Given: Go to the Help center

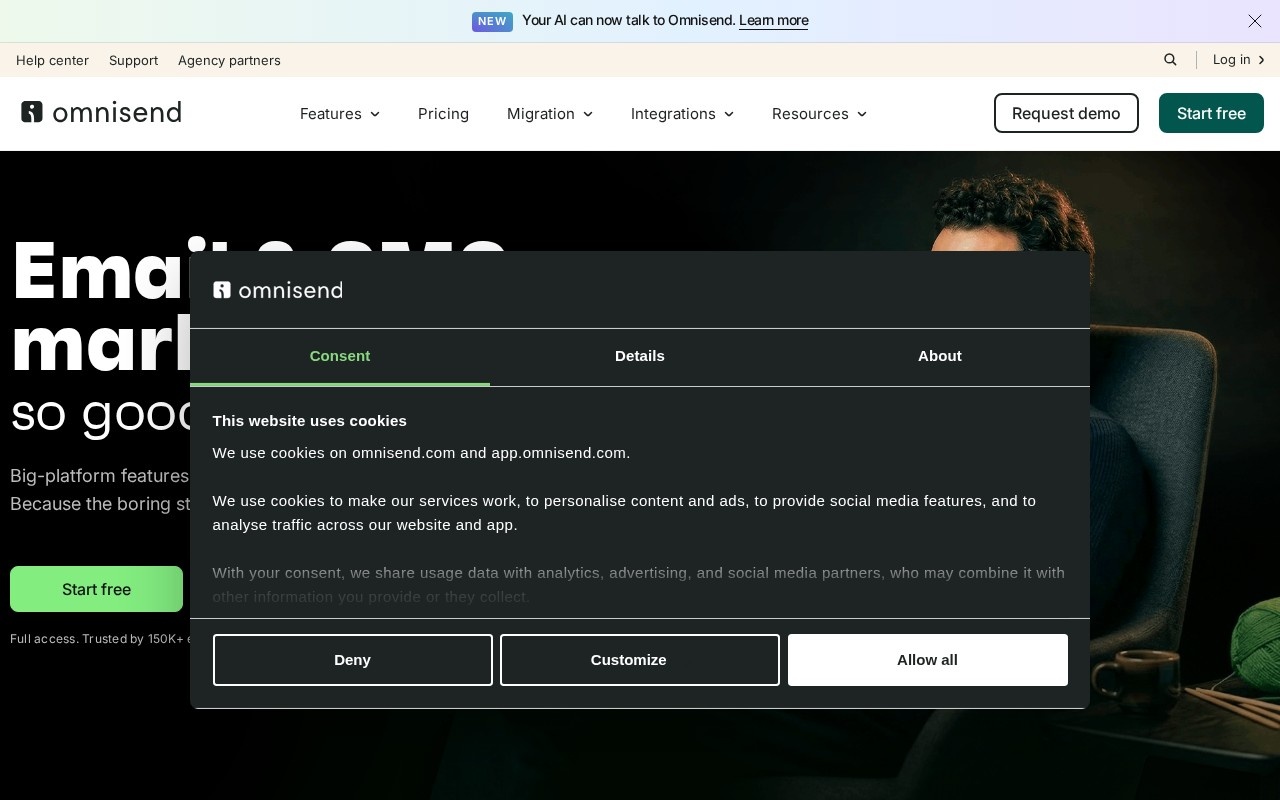Looking at the screenshot, I should [x=52, y=60].
